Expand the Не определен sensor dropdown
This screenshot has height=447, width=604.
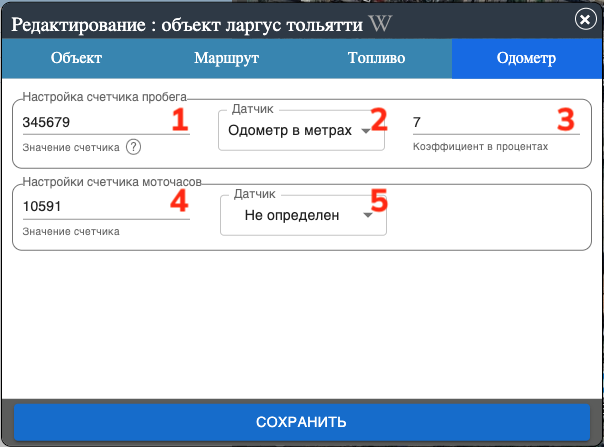[x=292, y=214]
